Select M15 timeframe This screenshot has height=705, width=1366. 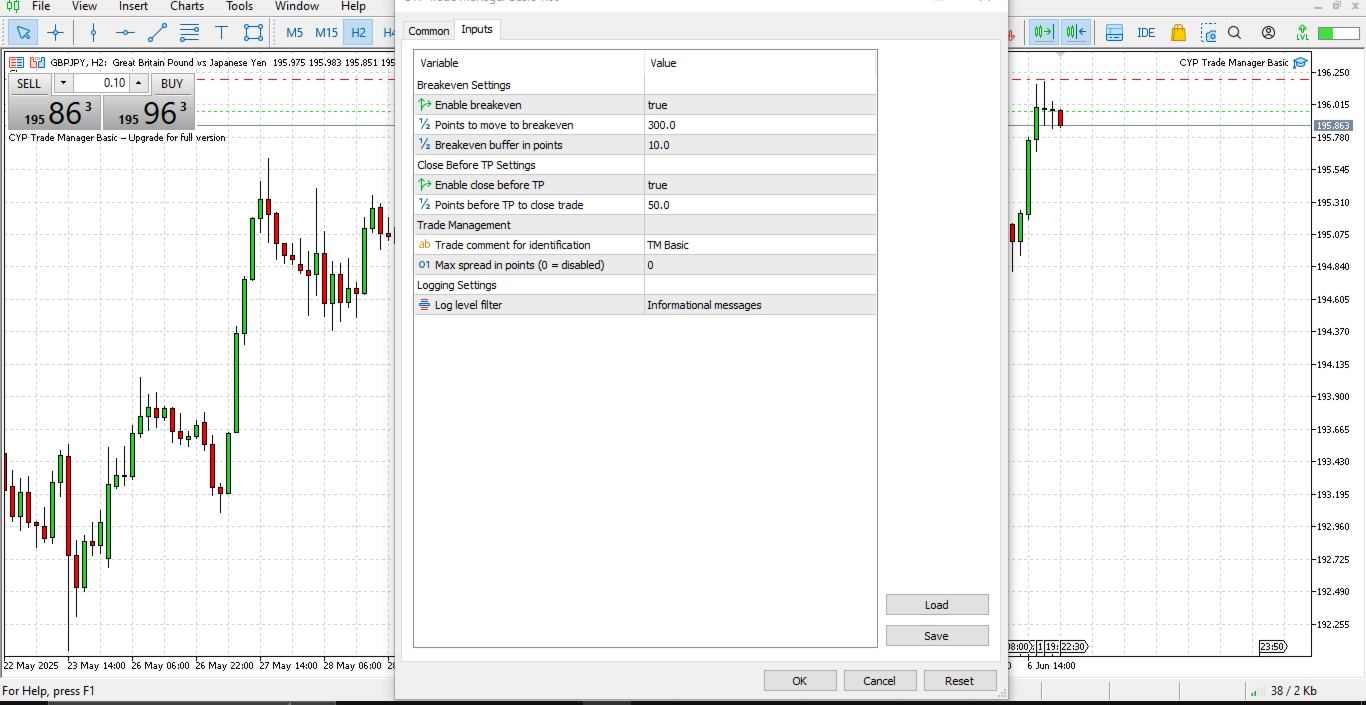327,33
